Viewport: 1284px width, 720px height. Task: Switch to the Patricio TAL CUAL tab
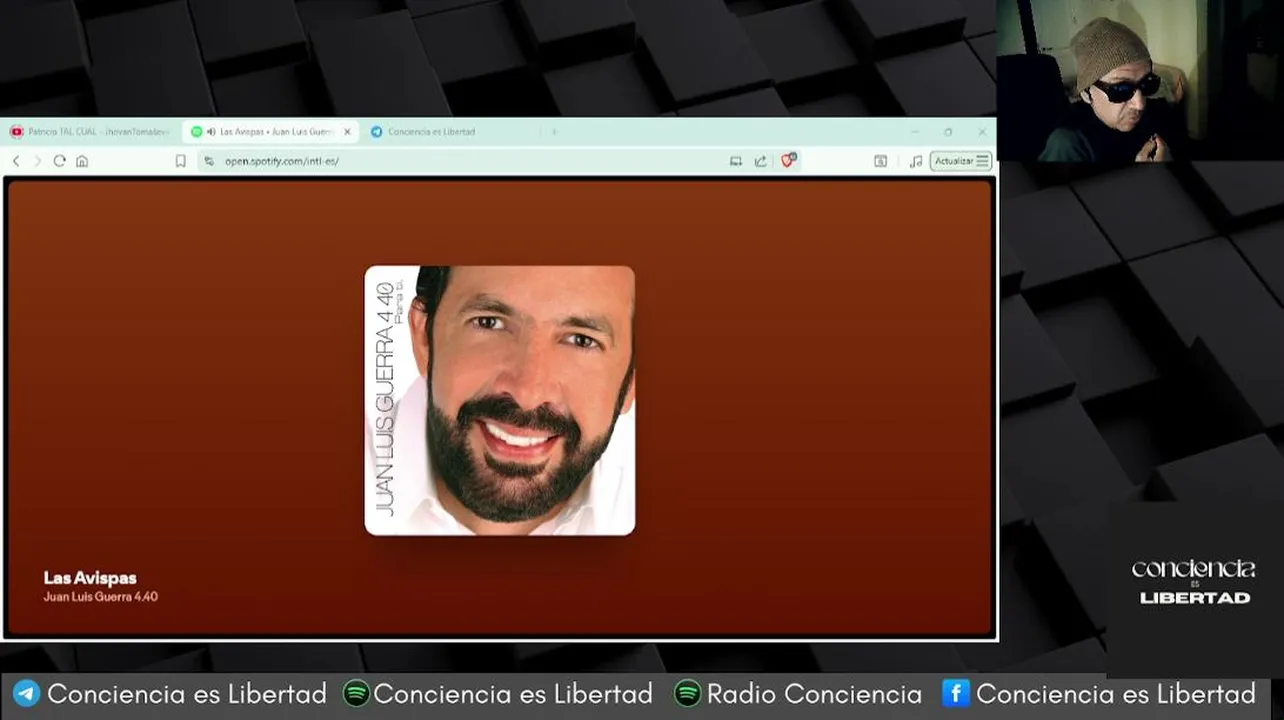pyautogui.click(x=91, y=132)
